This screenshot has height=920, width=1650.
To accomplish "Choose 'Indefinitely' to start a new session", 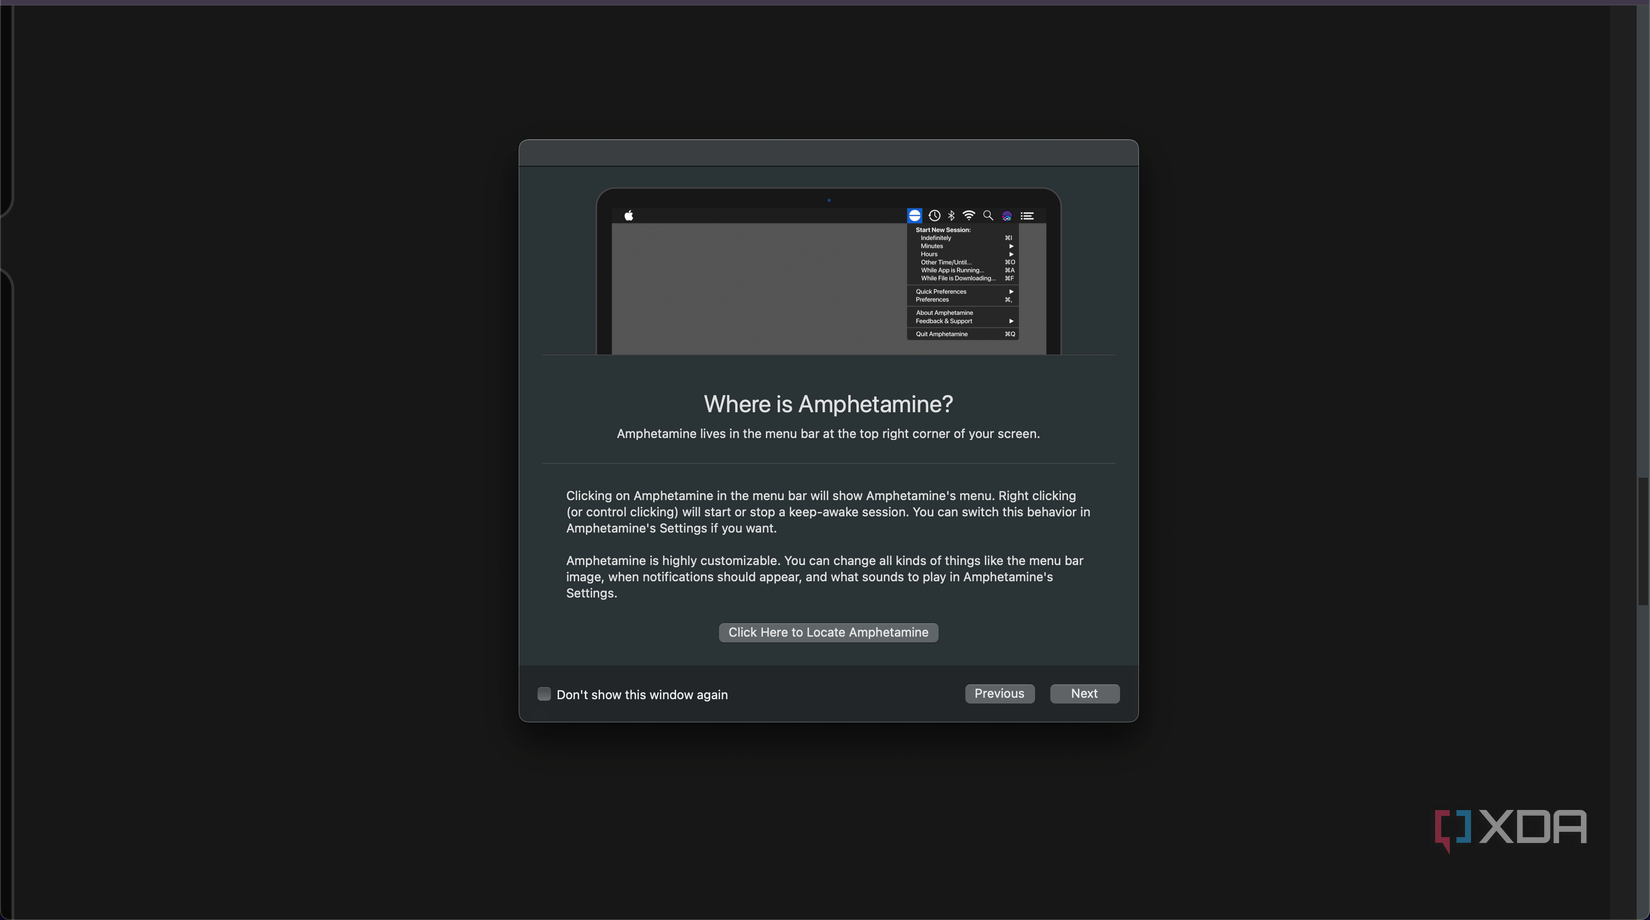I will 936,238.
